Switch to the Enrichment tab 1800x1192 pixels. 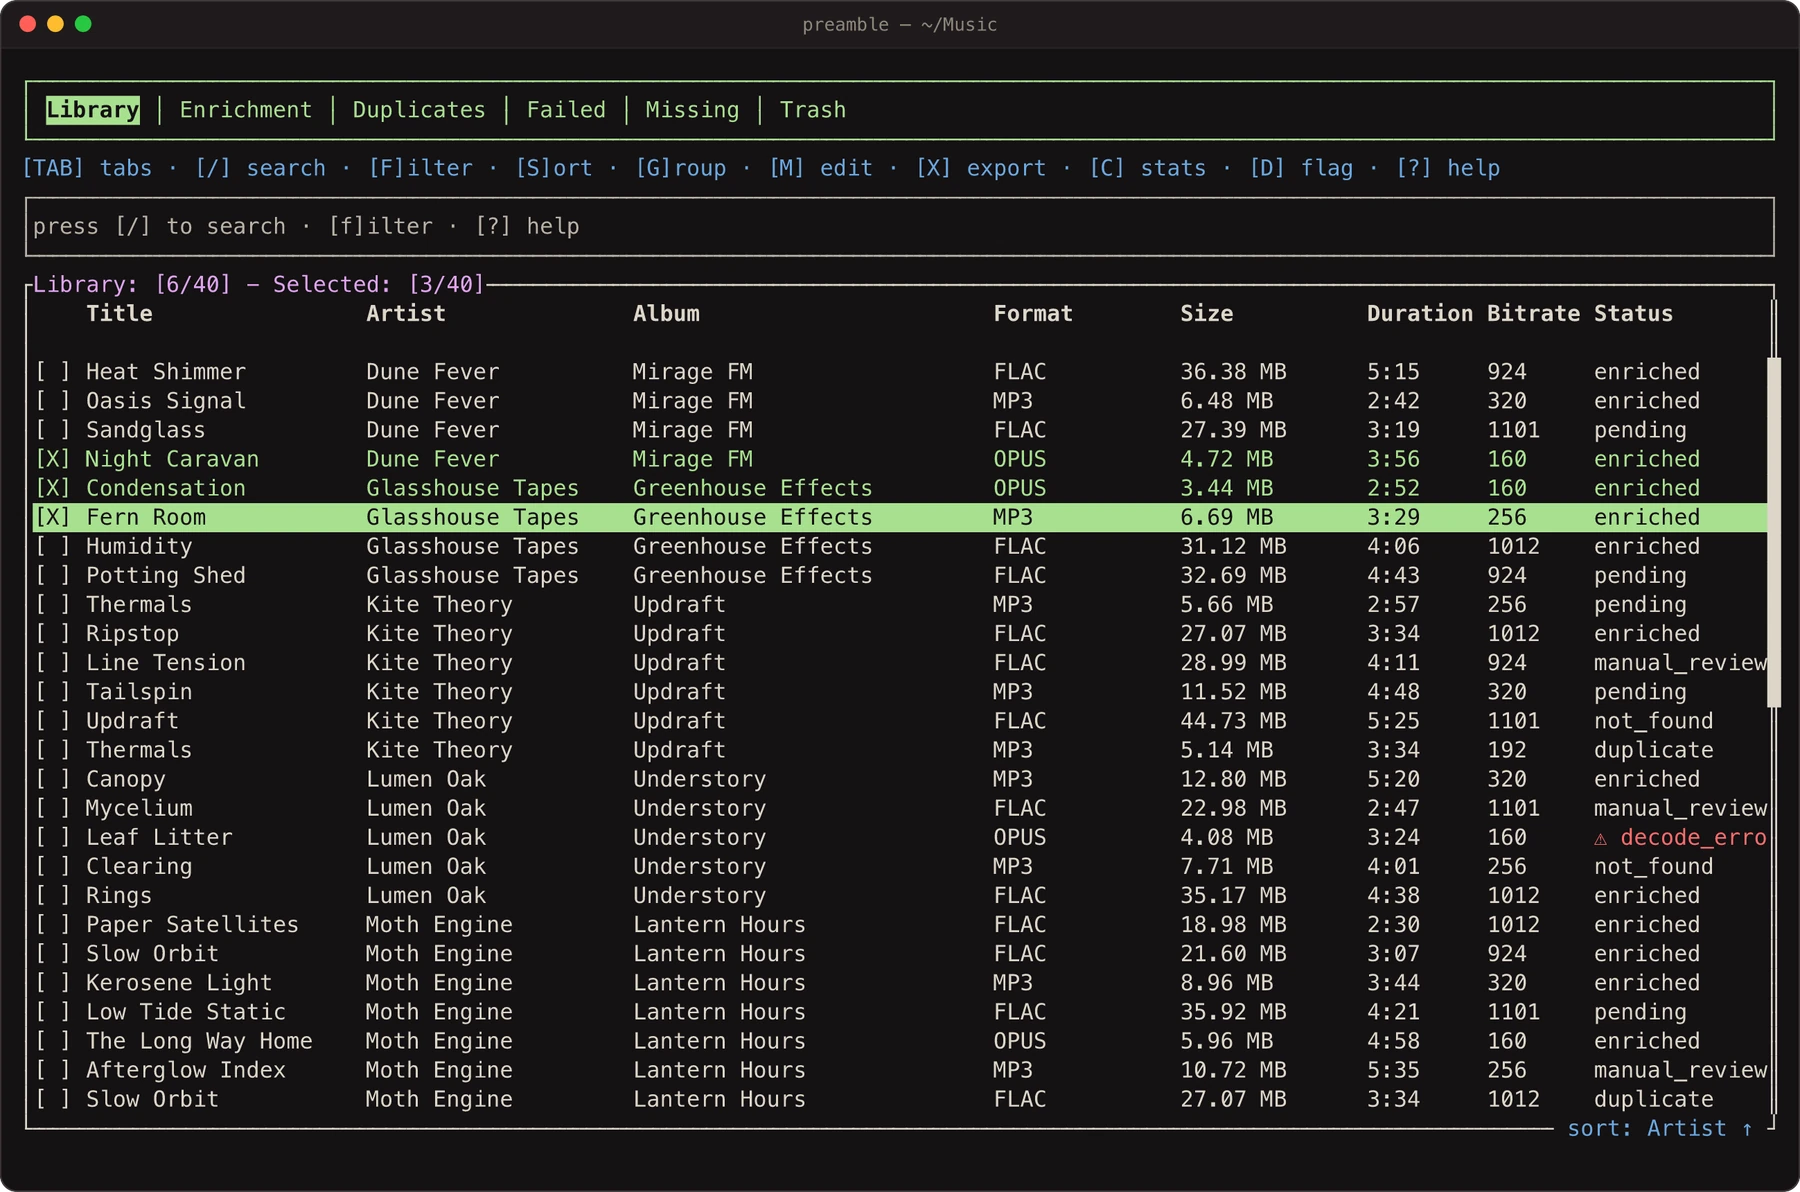(245, 110)
